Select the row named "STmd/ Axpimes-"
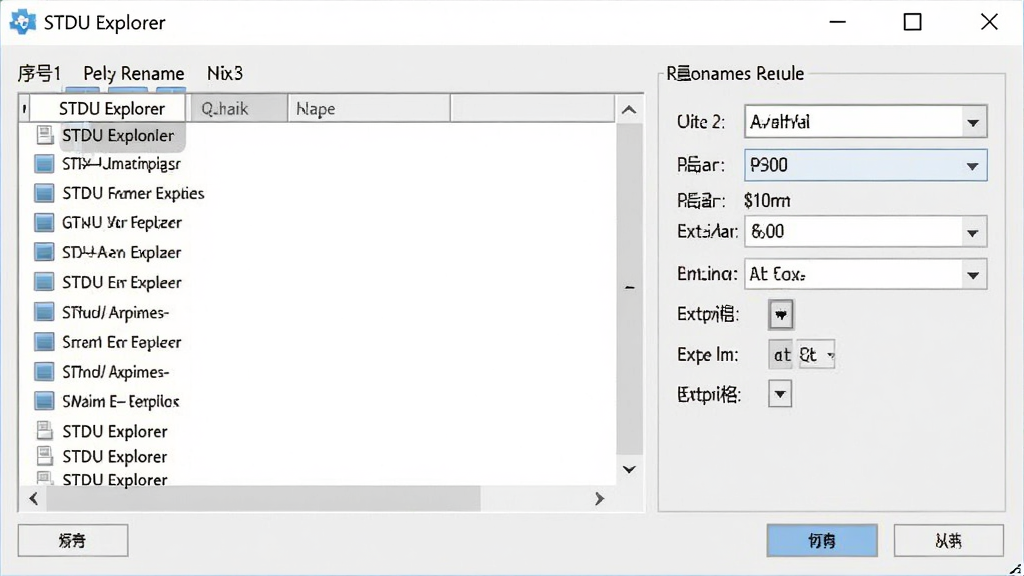This screenshot has height=576, width=1024. 115,372
